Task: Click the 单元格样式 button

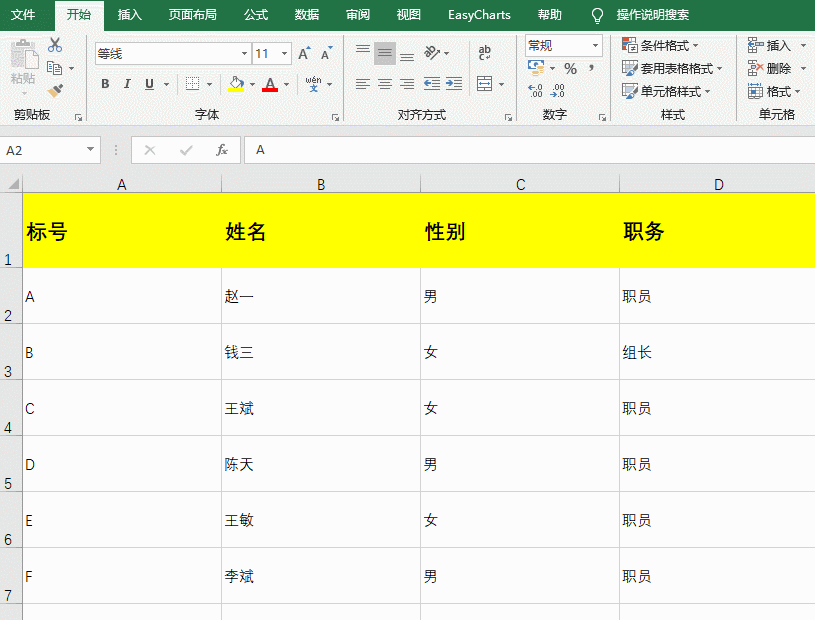Action: (666, 91)
